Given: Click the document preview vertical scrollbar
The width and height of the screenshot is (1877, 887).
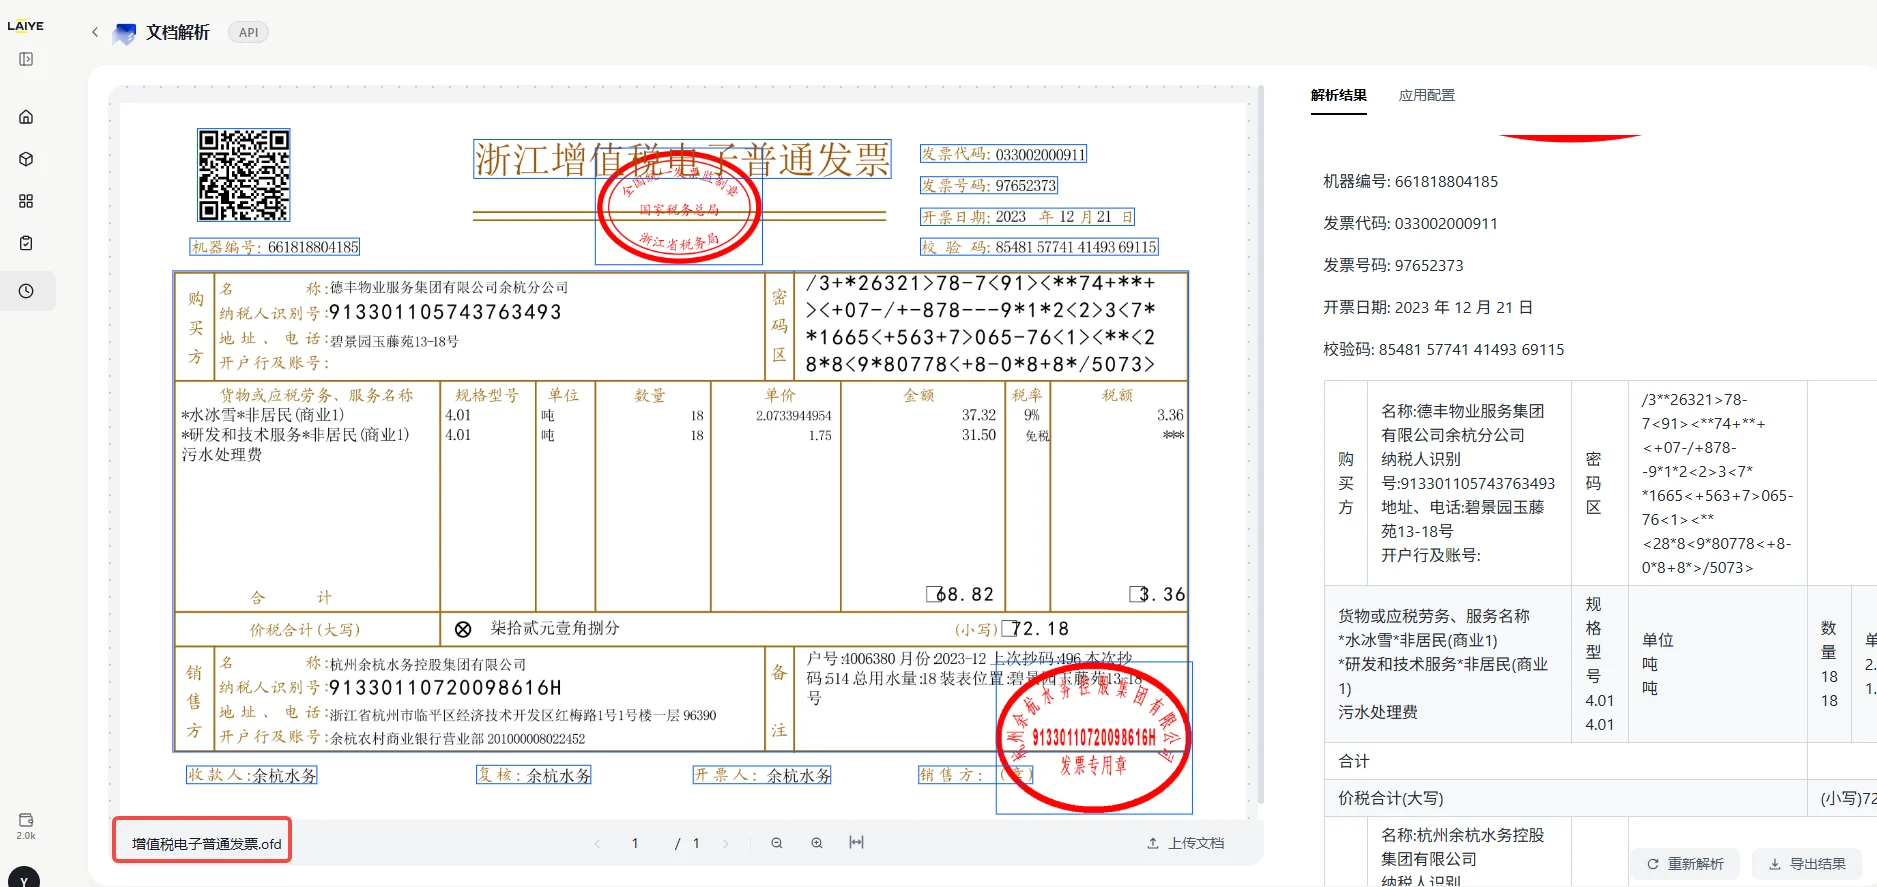Looking at the screenshot, I should point(1260,445).
